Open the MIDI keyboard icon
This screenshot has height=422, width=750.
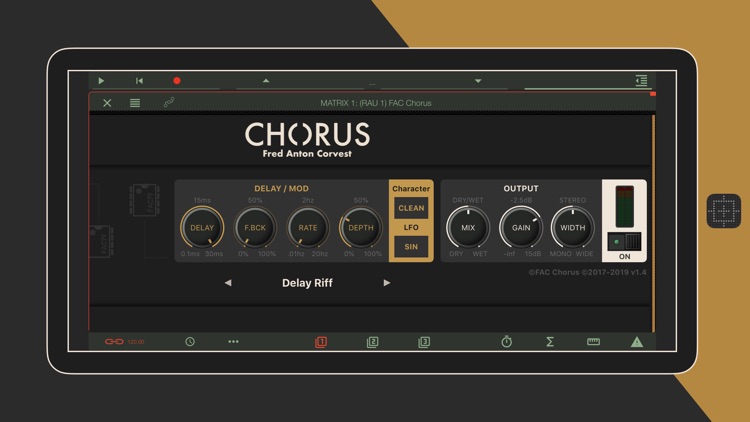(593, 342)
